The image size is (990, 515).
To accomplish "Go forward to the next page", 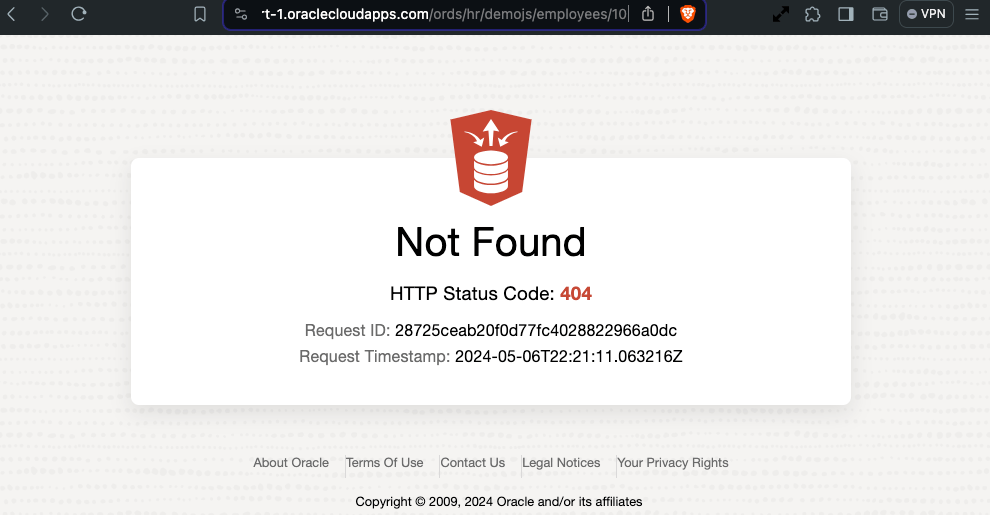I will coord(44,14).
